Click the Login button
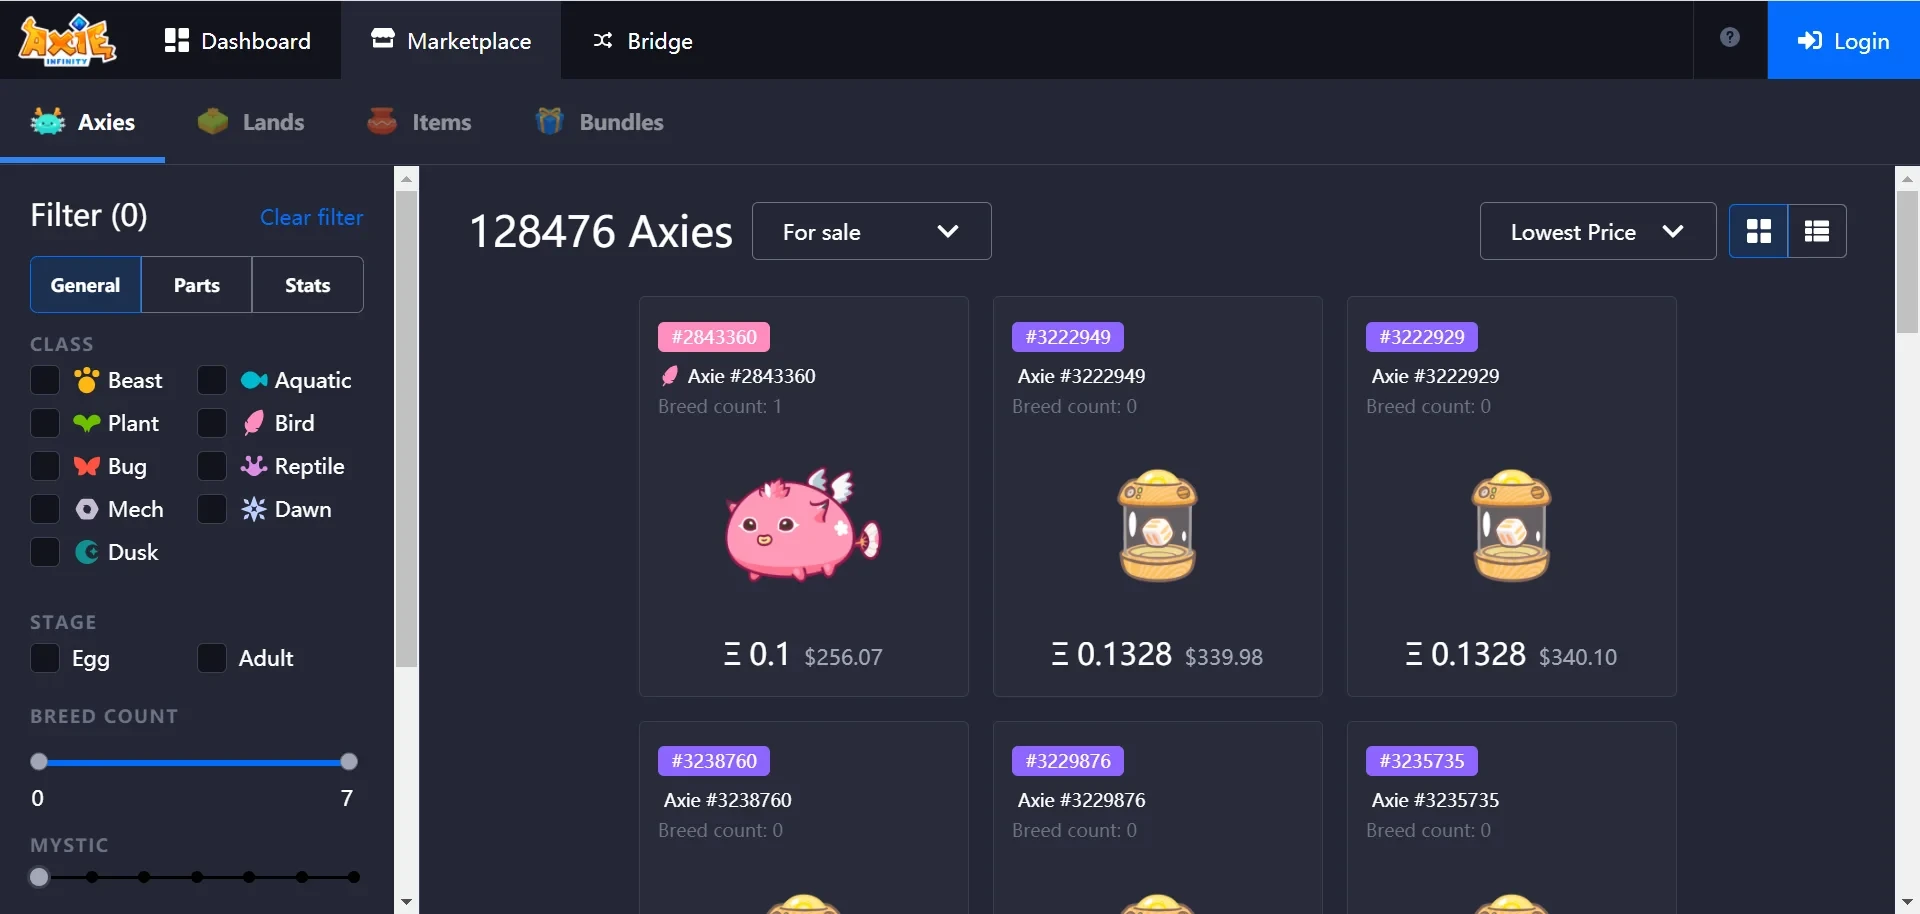The height and width of the screenshot is (914, 1920). click(1843, 41)
